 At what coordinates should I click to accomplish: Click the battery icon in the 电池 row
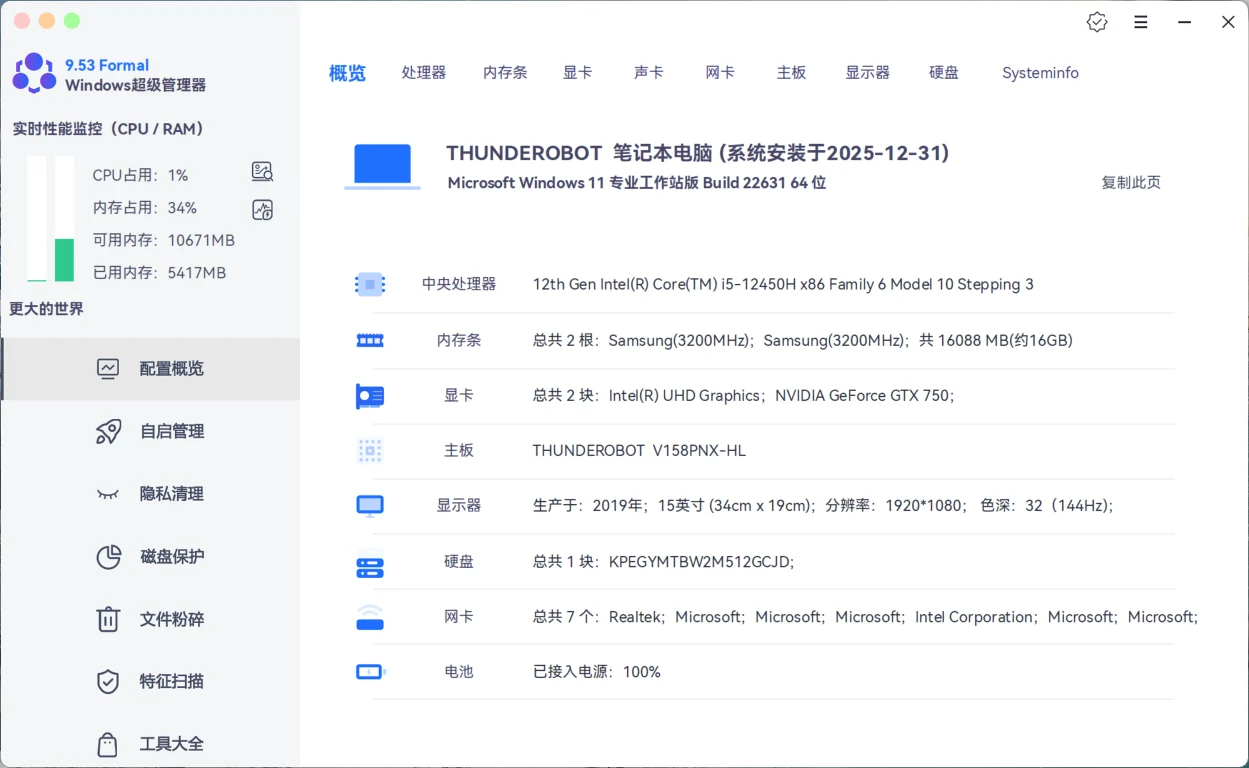tap(370, 672)
